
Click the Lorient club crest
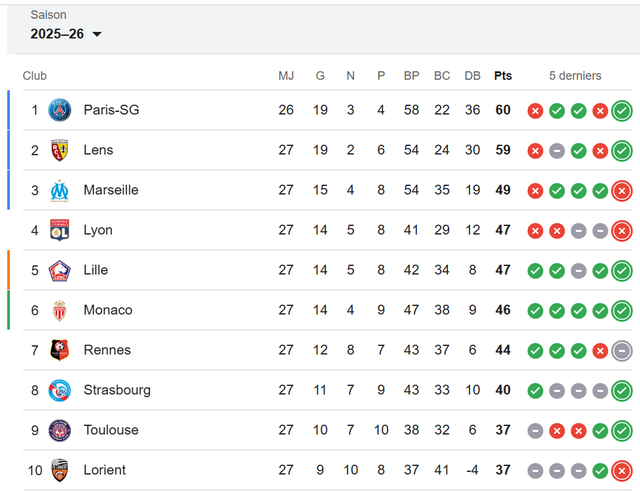(60, 470)
